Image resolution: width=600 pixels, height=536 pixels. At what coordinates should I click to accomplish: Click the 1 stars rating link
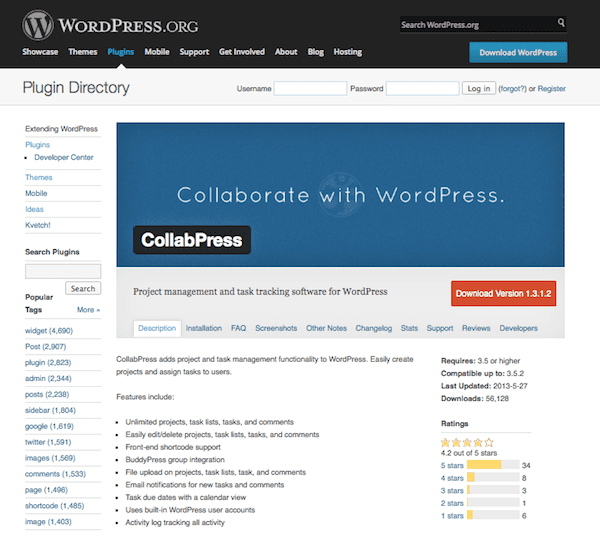pyautogui.click(x=452, y=516)
